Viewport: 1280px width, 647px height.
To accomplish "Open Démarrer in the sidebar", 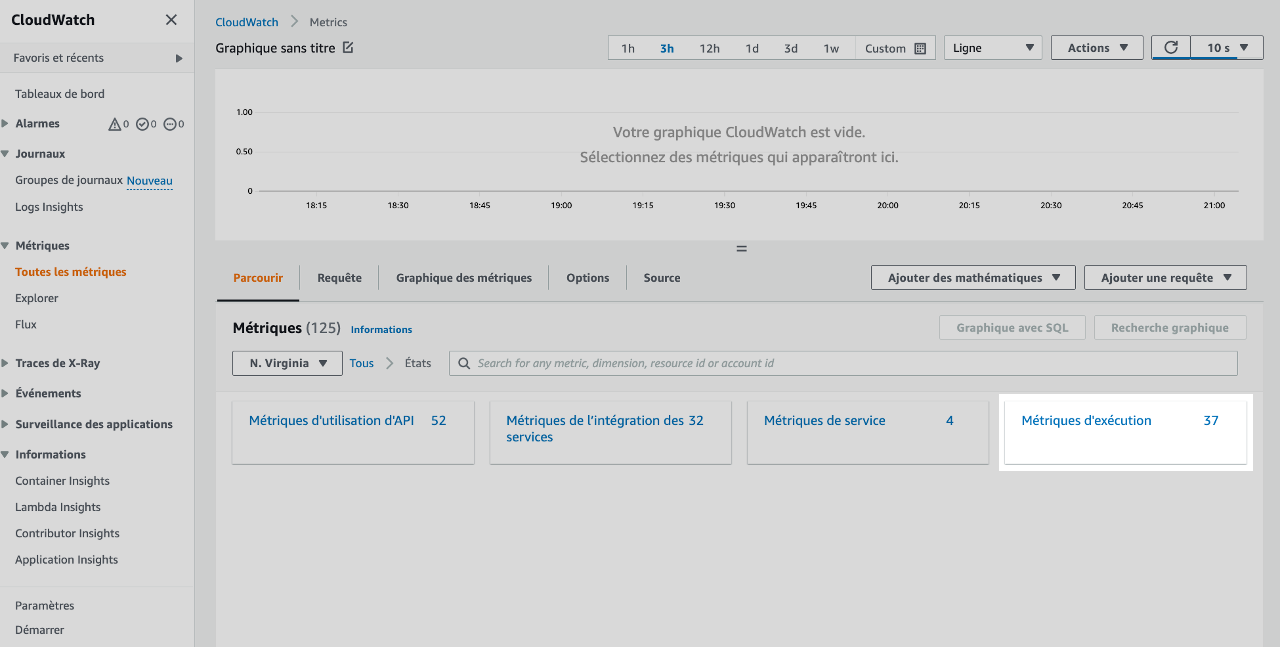I will point(40,630).
